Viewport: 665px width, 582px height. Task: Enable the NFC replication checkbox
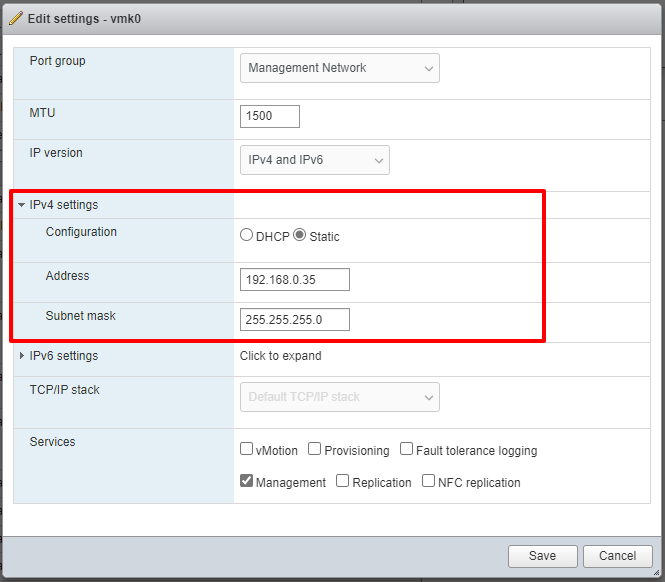pyautogui.click(x=429, y=481)
